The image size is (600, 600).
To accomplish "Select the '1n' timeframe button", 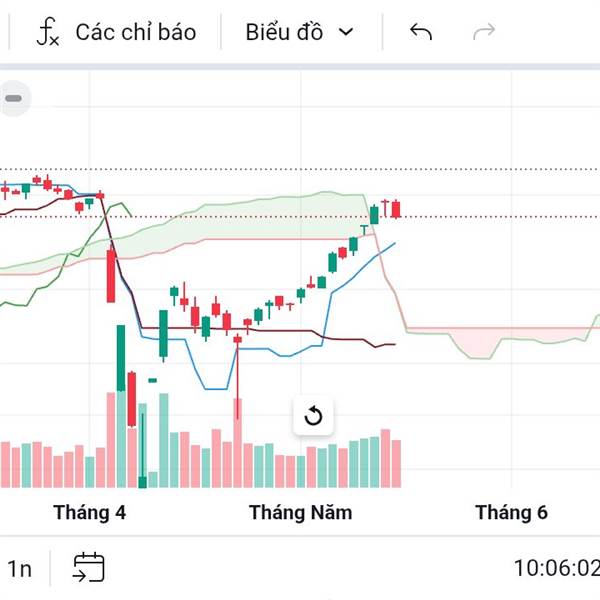I will [20, 569].
